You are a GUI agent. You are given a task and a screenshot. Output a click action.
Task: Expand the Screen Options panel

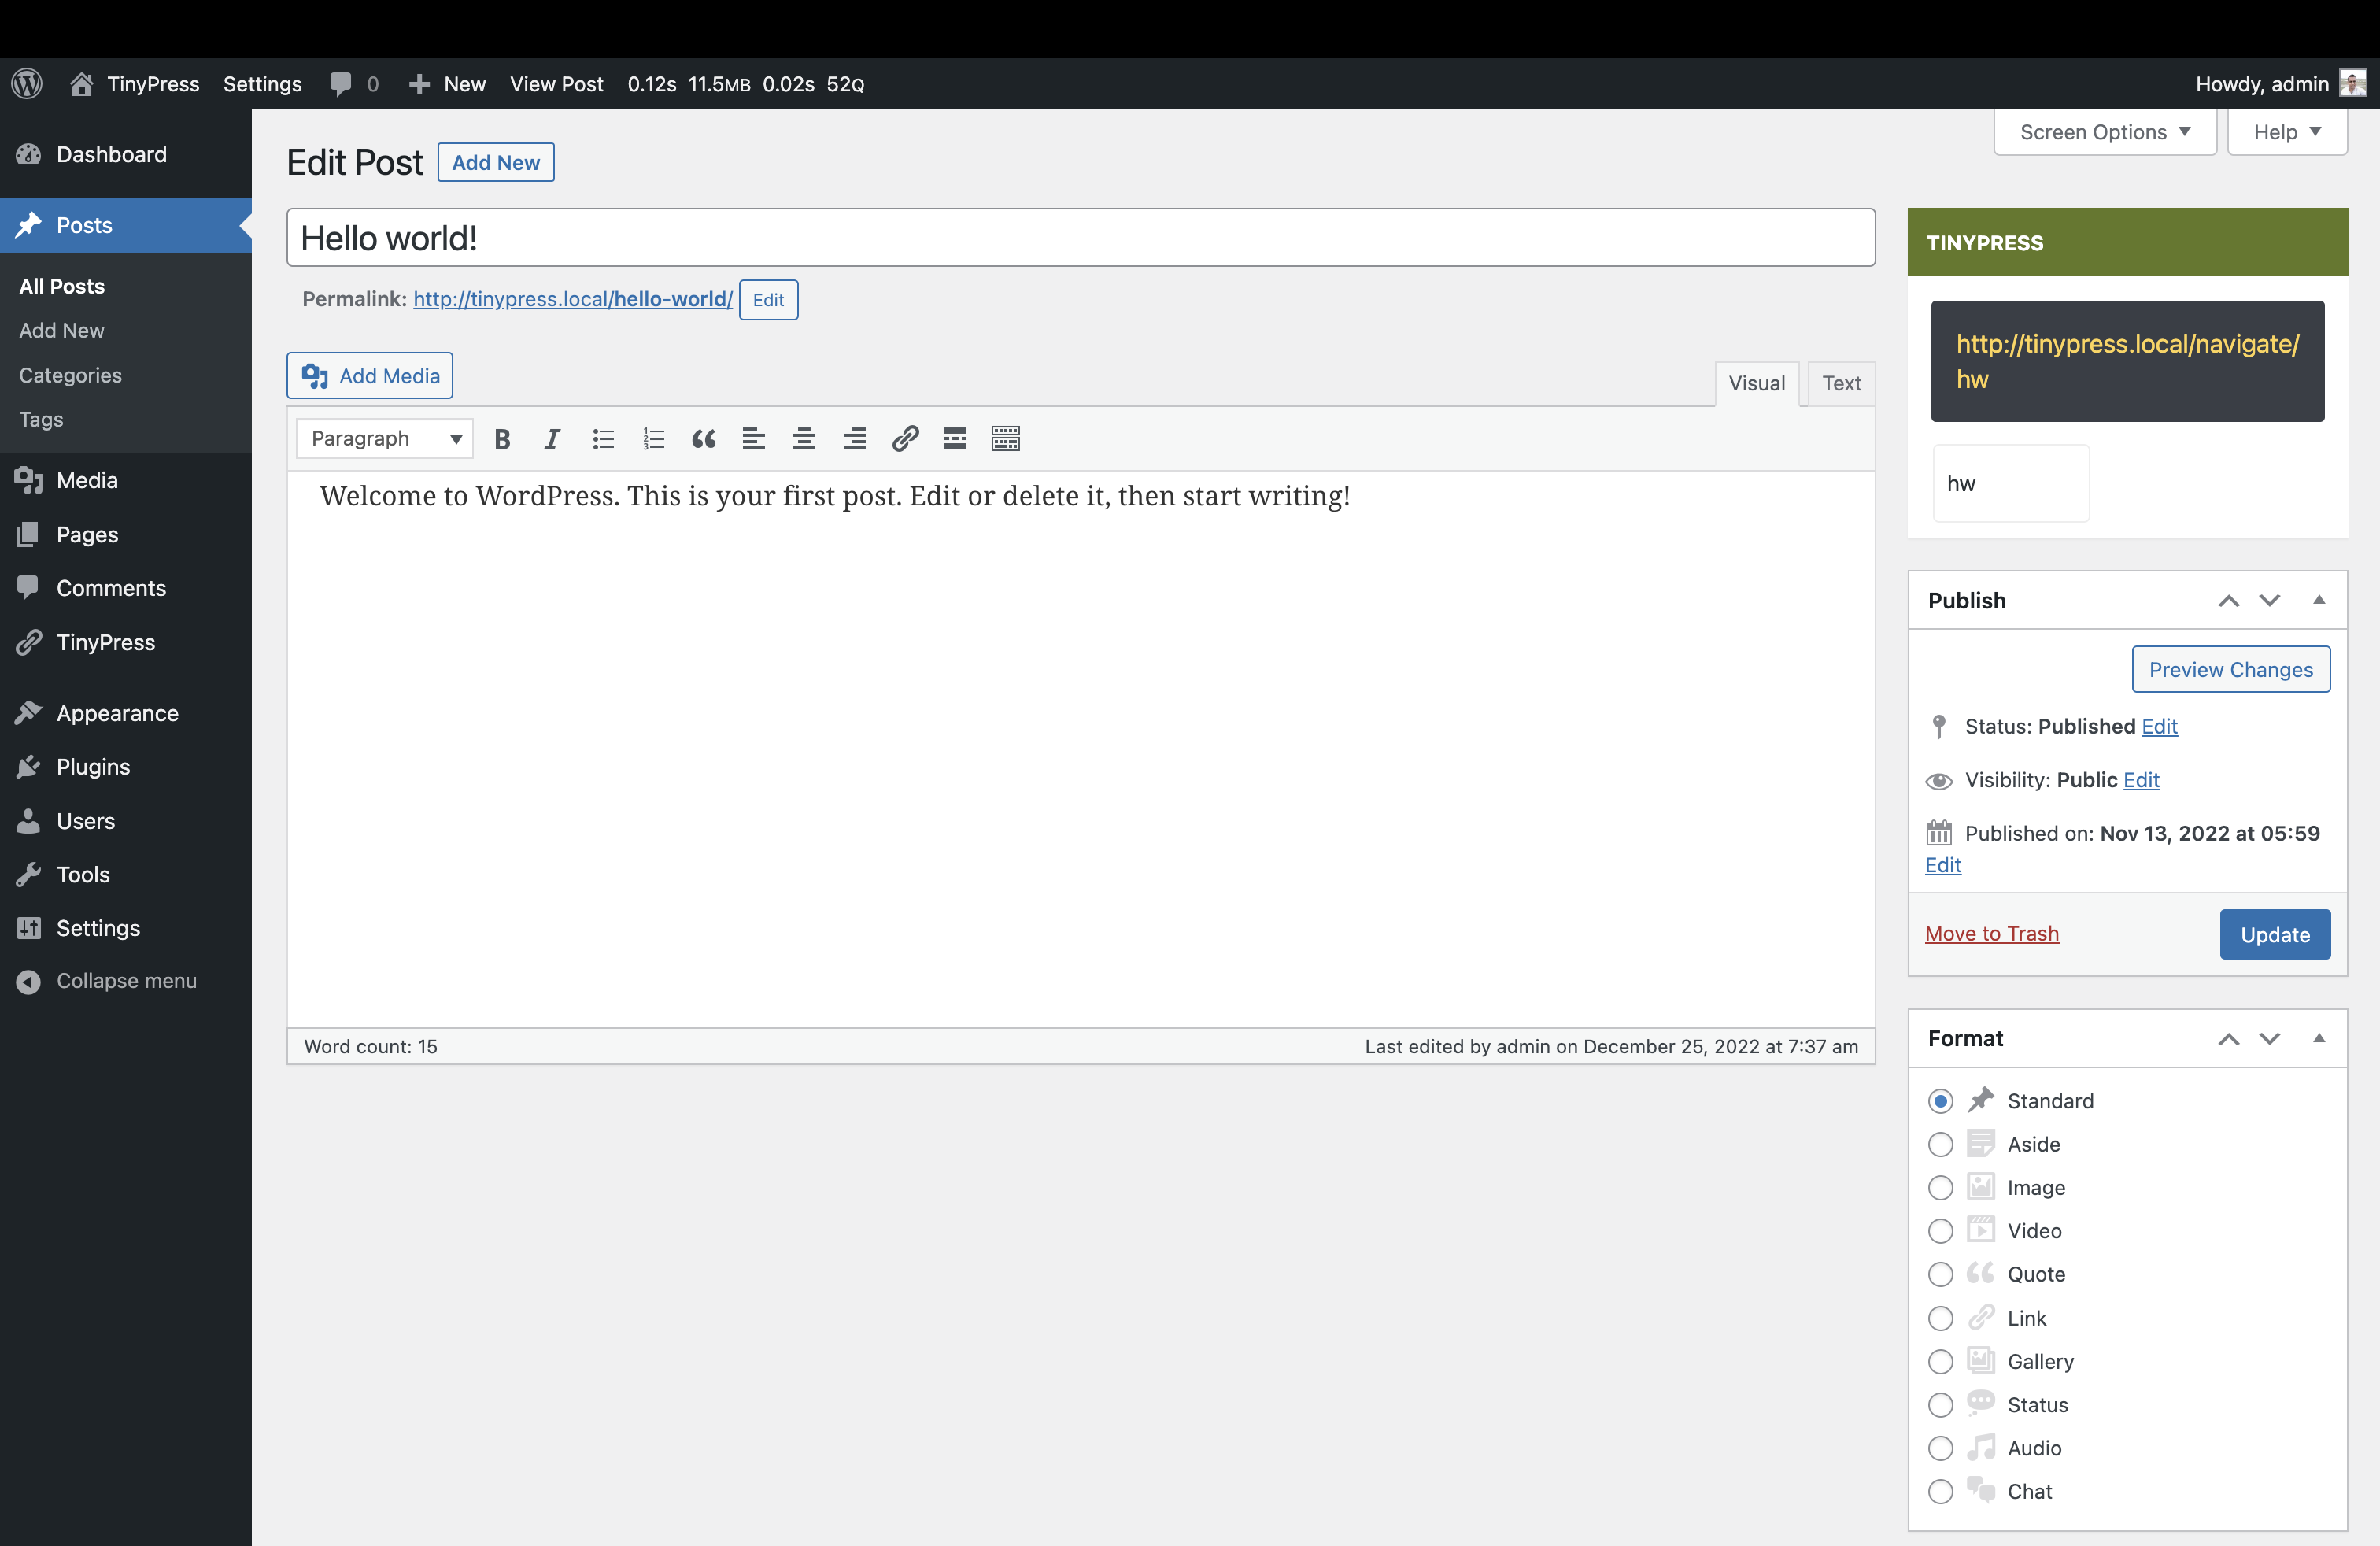tap(2105, 132)
